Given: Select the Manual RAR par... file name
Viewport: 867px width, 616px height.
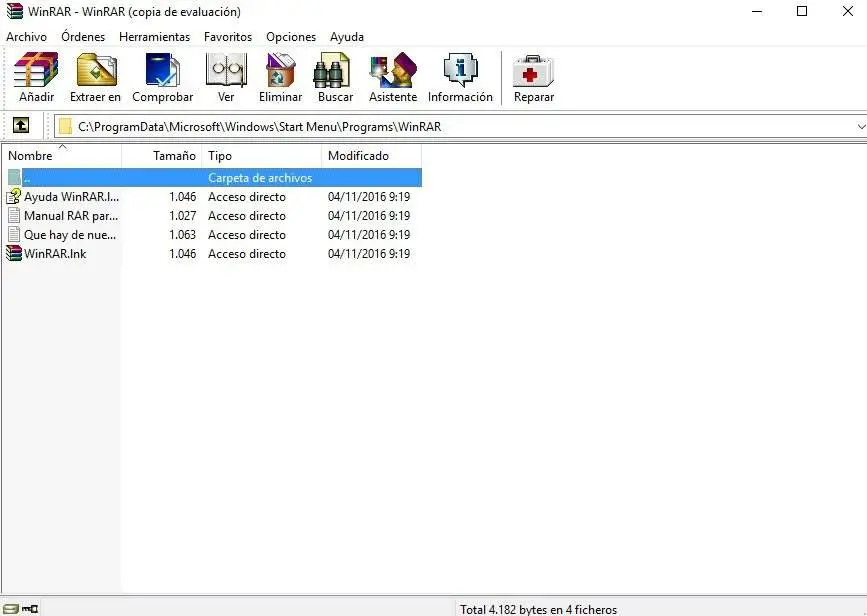Looking at the screenshot, I should tap(71, 216).
